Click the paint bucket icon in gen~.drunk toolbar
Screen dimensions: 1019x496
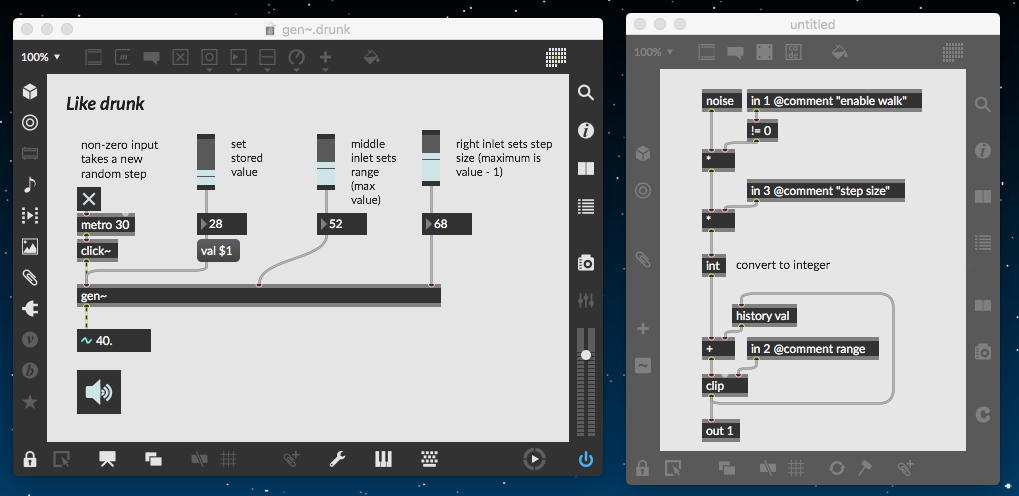tap(372, 57)
